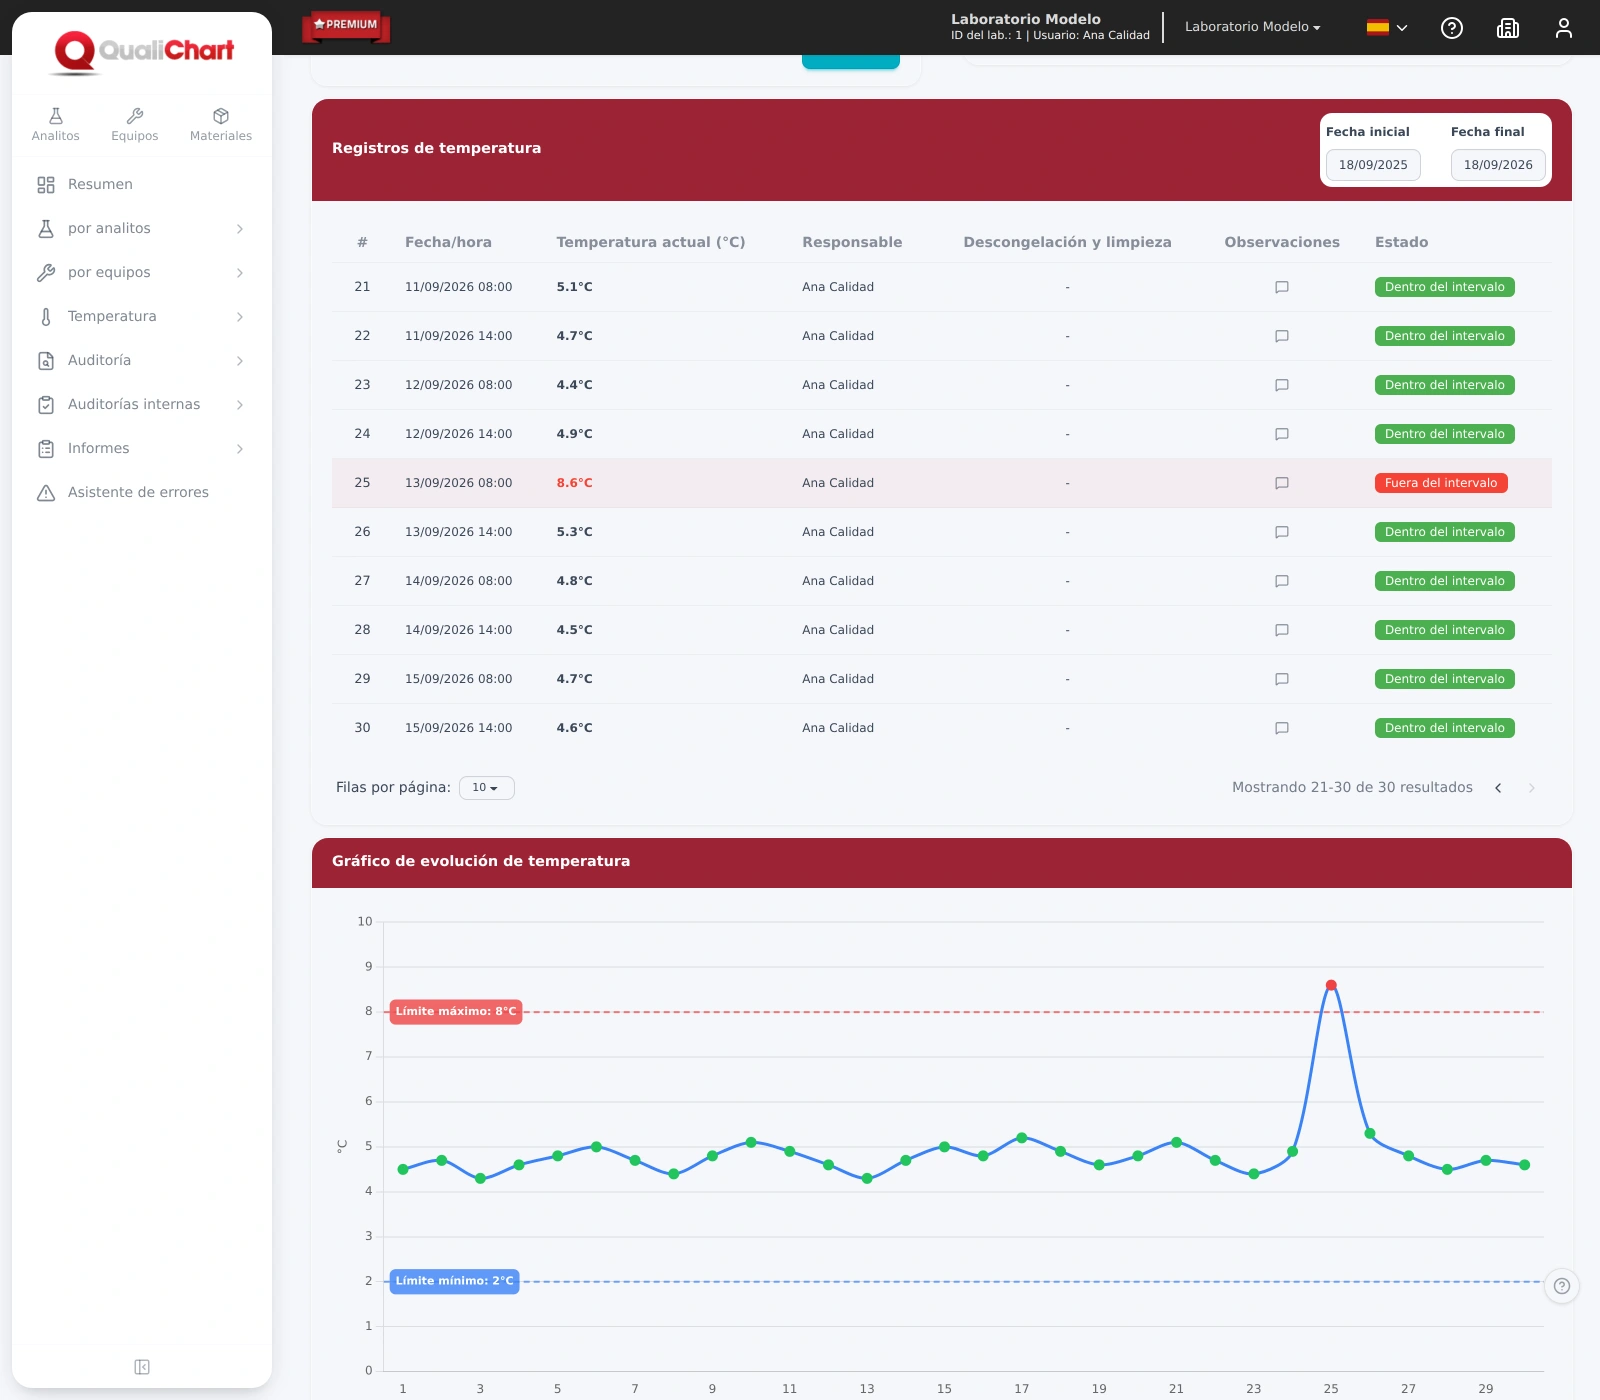Open observations comment icon for row 23

1282,385
